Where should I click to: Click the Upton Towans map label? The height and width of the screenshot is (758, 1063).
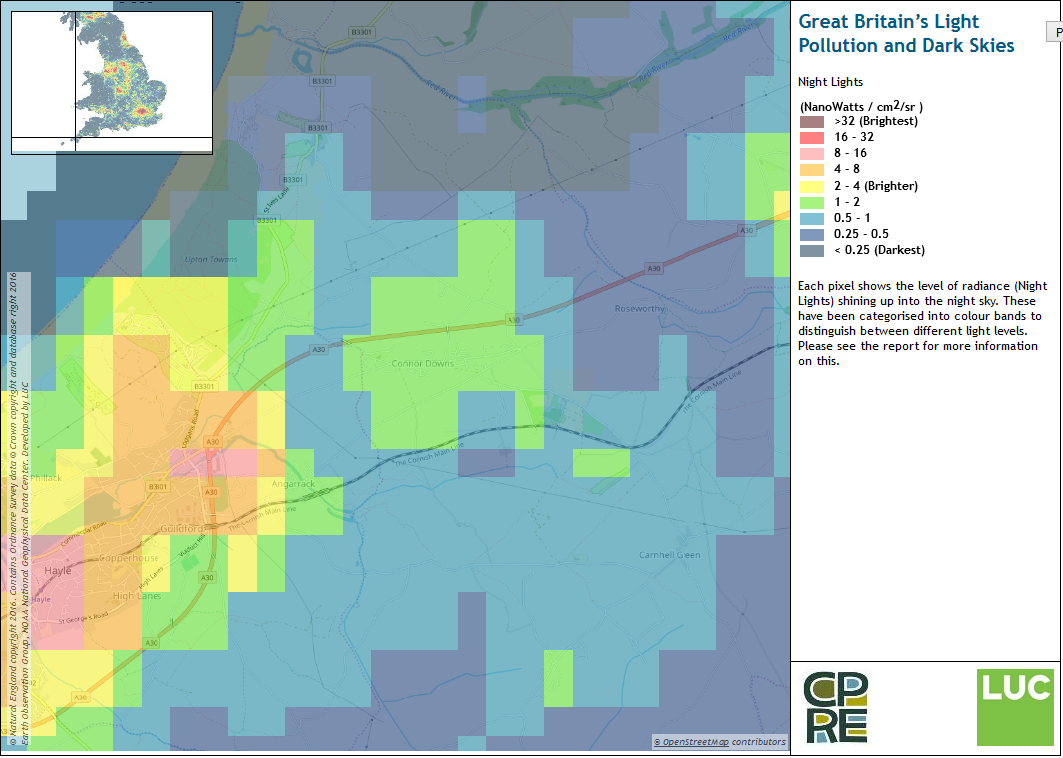212,260
